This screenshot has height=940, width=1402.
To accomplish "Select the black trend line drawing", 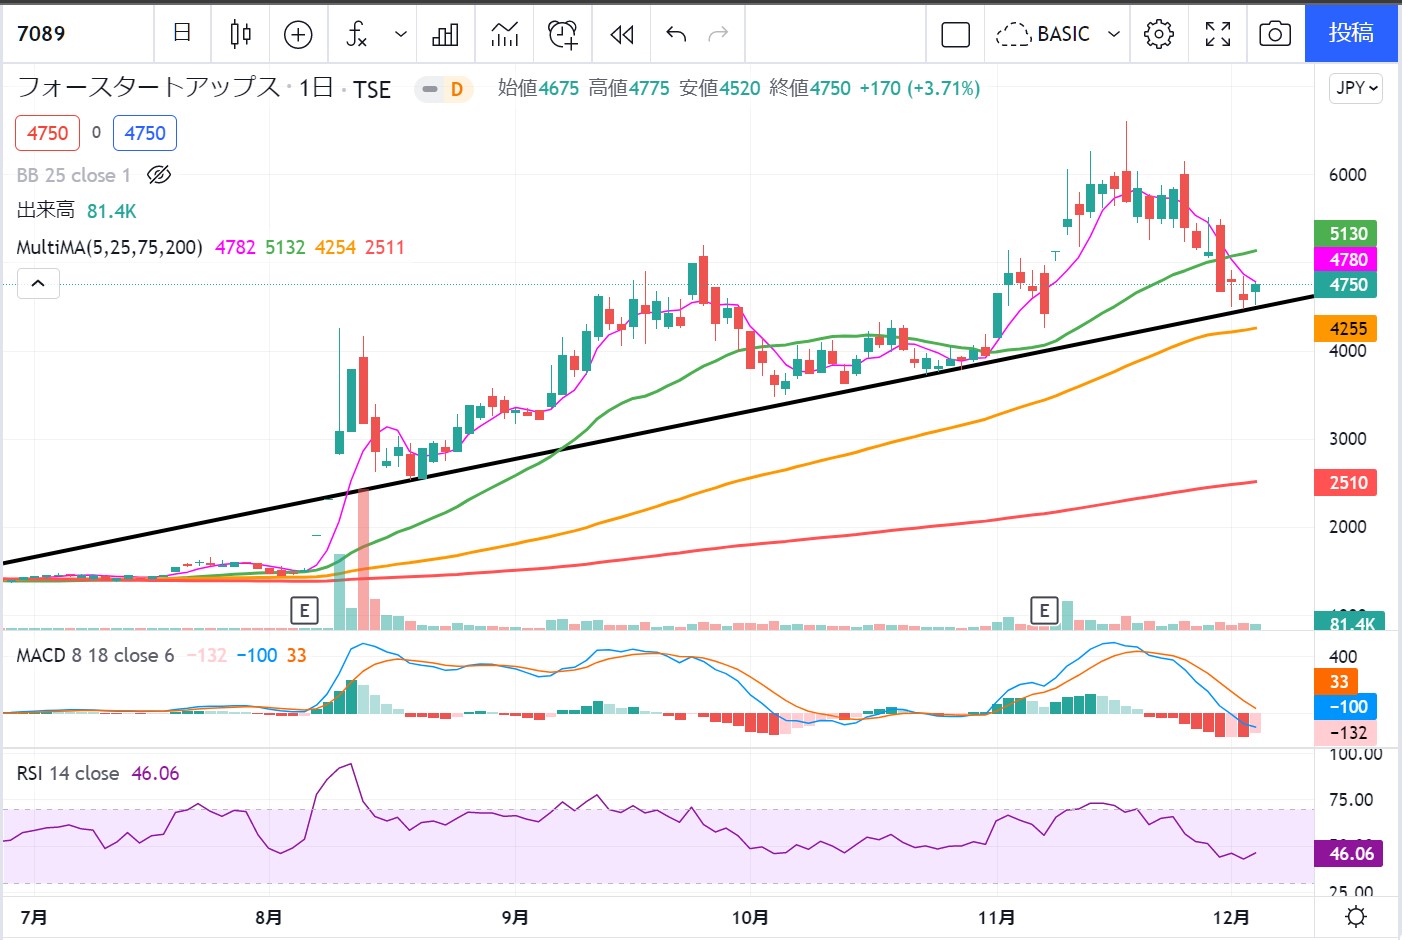I will click(660, 430).
